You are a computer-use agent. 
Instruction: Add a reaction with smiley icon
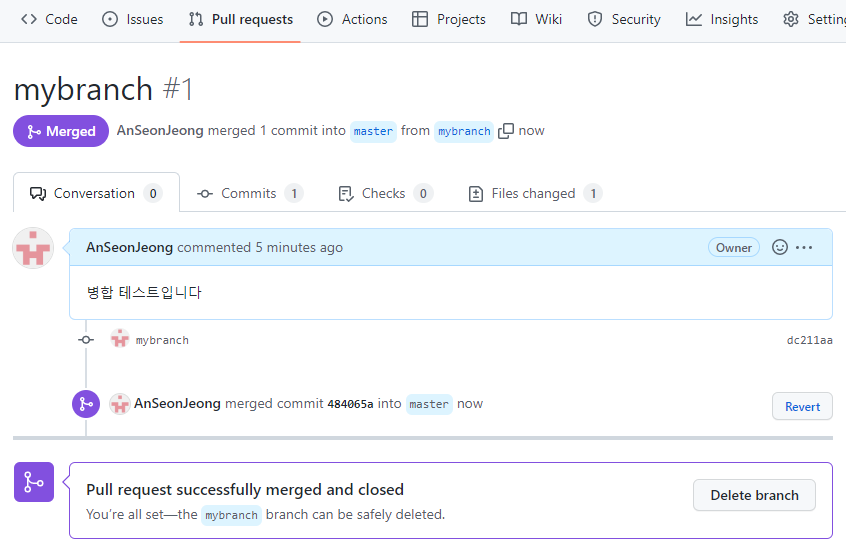tap(780, 247)
